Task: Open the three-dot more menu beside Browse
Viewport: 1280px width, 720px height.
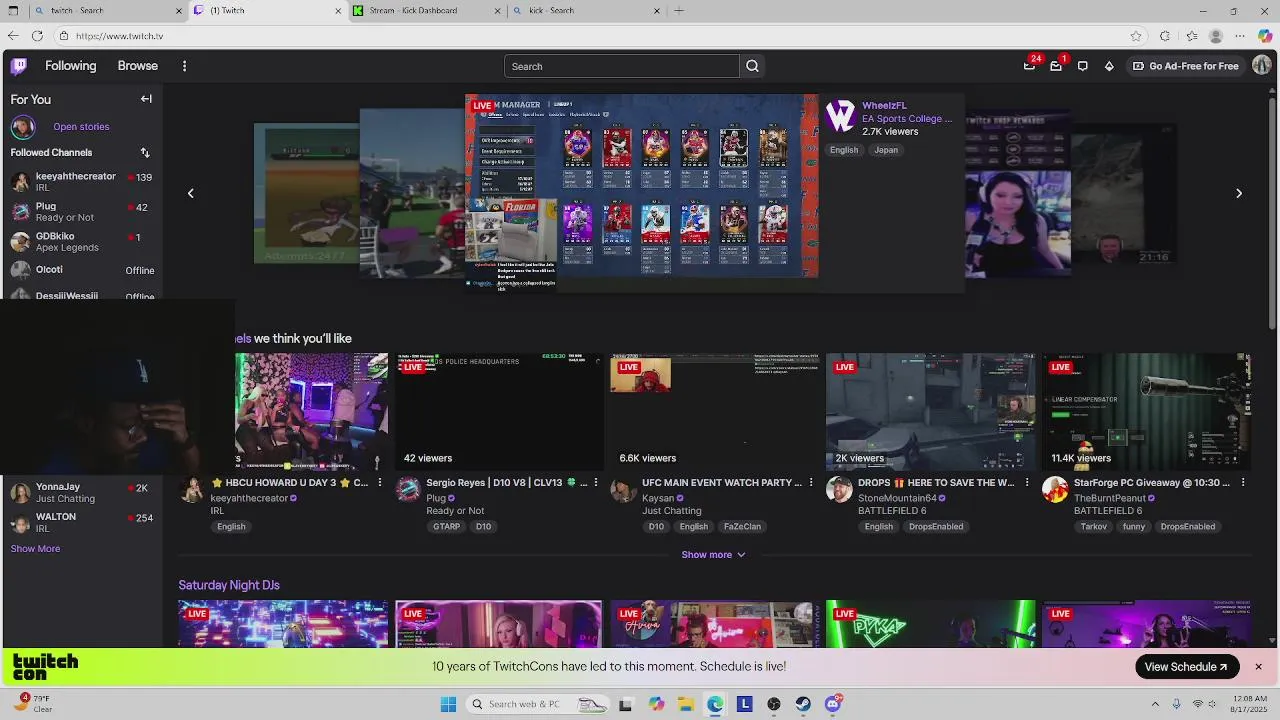Action: click(x=184, y=66)
